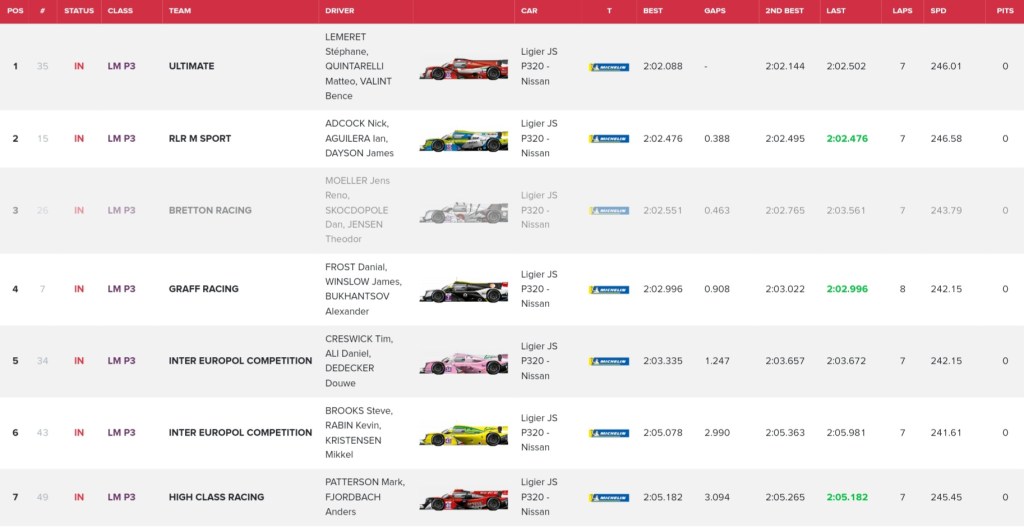This screenshot has height=531, width=1024.
Task: Click Michelin logo in High Class Racing row
Action: (x=609, y=498)
